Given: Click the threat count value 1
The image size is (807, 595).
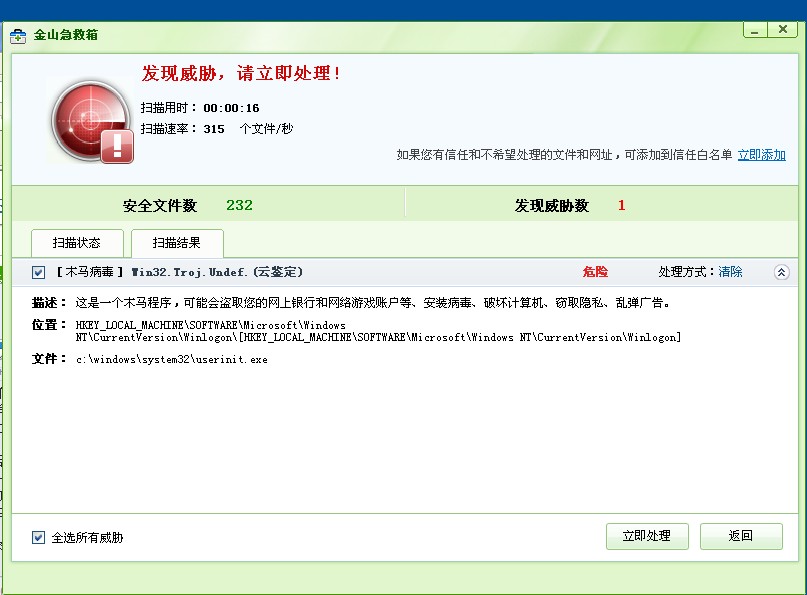Looking at the screenshot, I should (x=622, y=205).
